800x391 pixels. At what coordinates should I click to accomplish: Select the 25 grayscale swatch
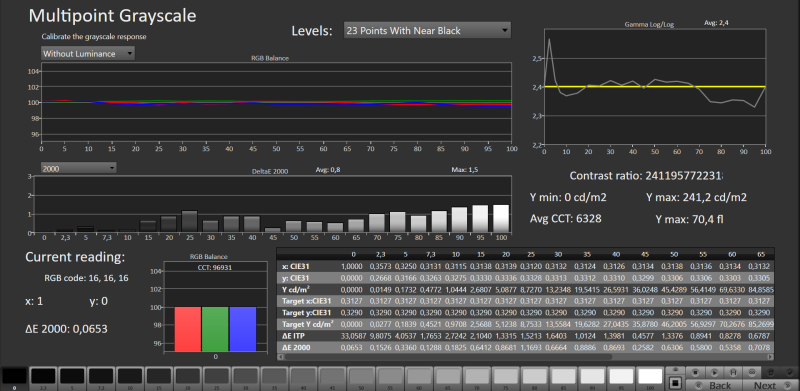click(x=216, y=377)
